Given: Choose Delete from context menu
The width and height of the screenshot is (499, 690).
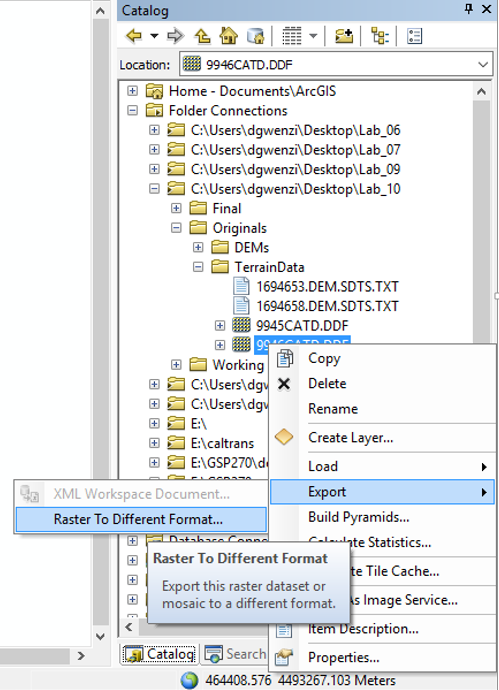Looking at the screenshot, I should click(327, 384).
